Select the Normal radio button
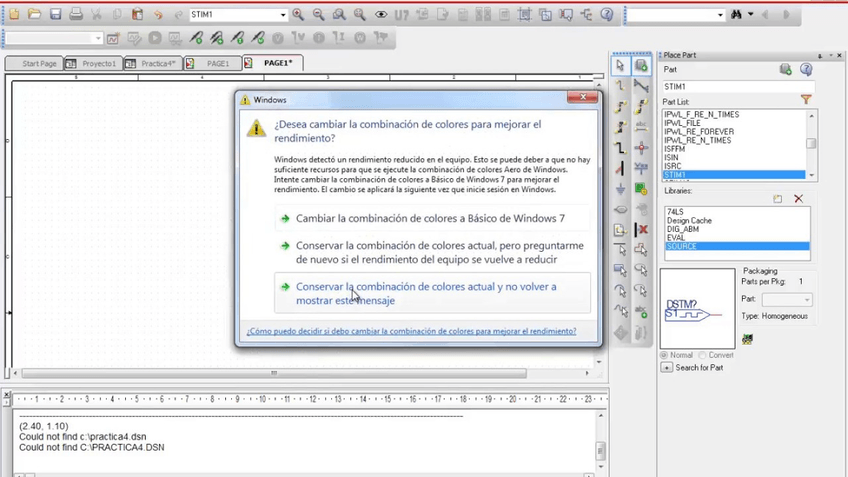 665,355
